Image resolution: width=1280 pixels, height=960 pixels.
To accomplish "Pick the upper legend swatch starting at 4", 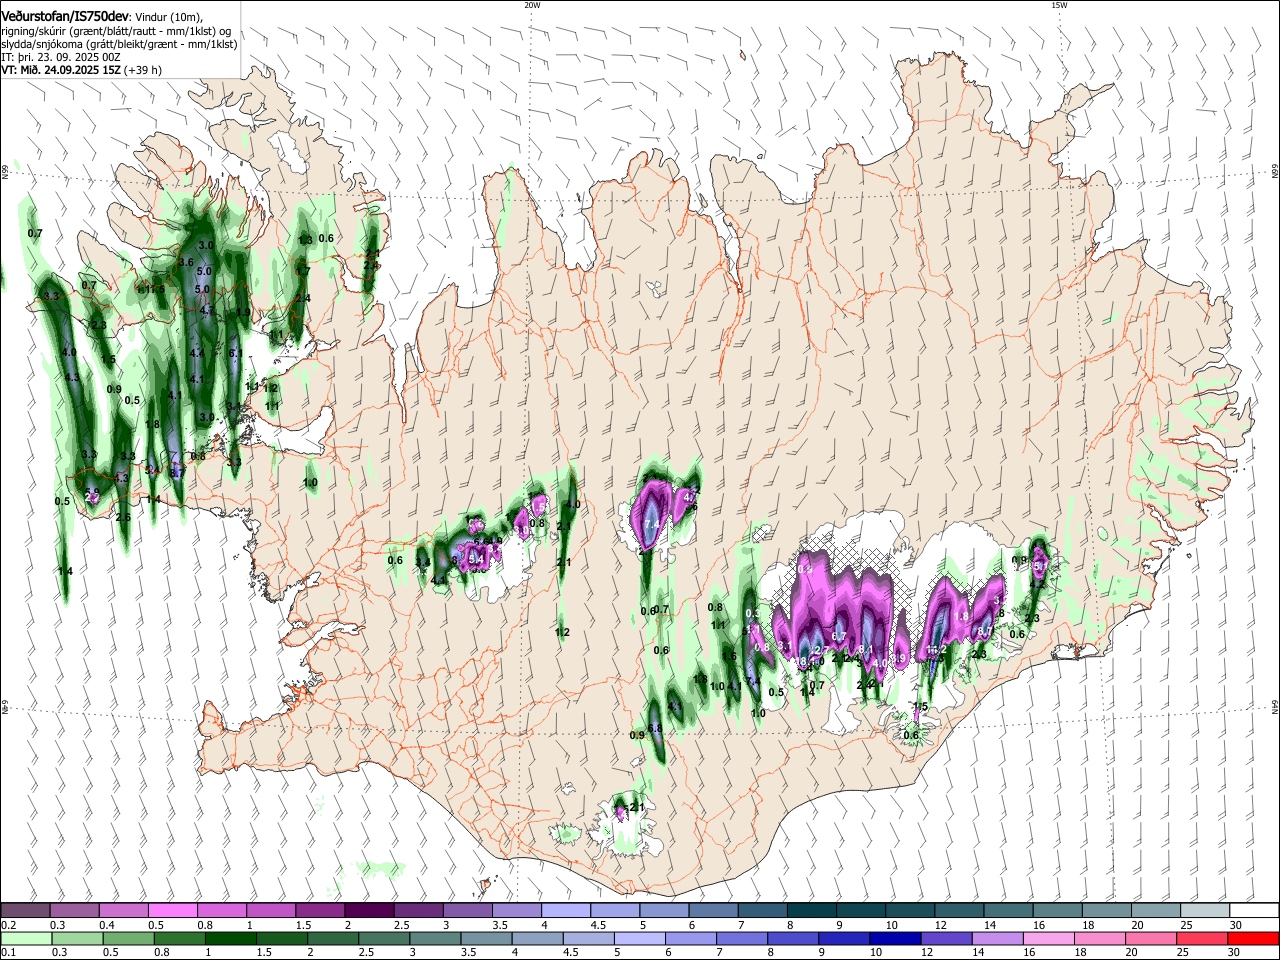I will pos(565,910).
